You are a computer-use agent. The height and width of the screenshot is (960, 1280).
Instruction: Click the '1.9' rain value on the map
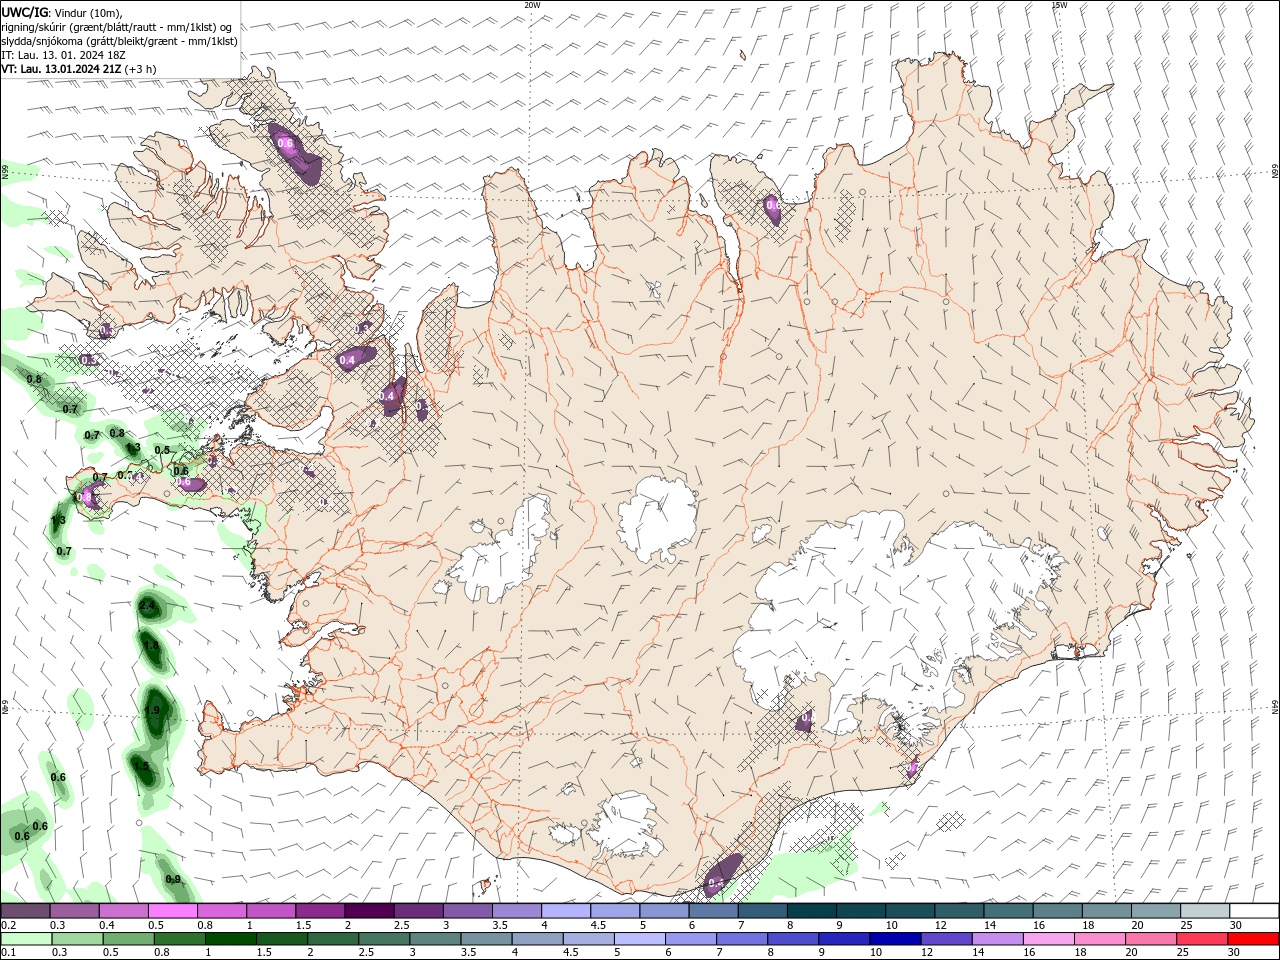point(152,710)
